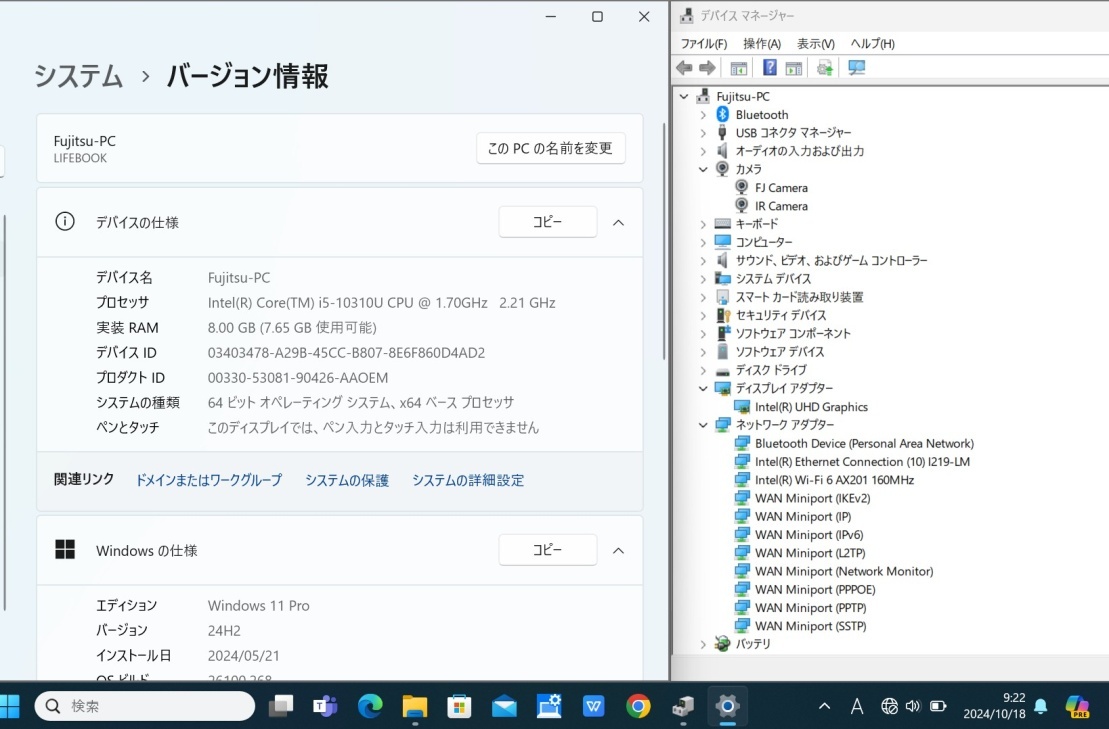Open Google Chrome from taskbar
Screen dimensions: 1109x729
coord(638,706)
